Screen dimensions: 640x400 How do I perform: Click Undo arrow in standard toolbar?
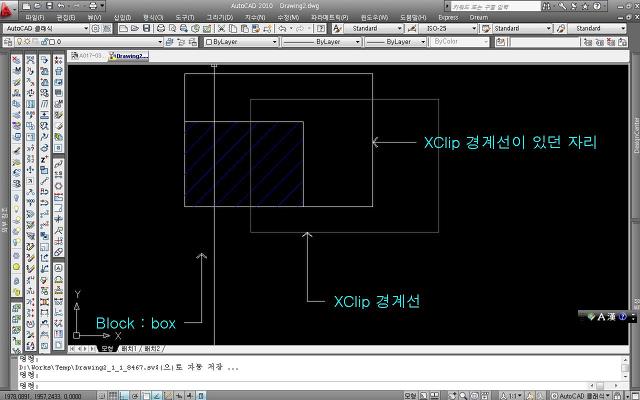click(x=282, y=28)
